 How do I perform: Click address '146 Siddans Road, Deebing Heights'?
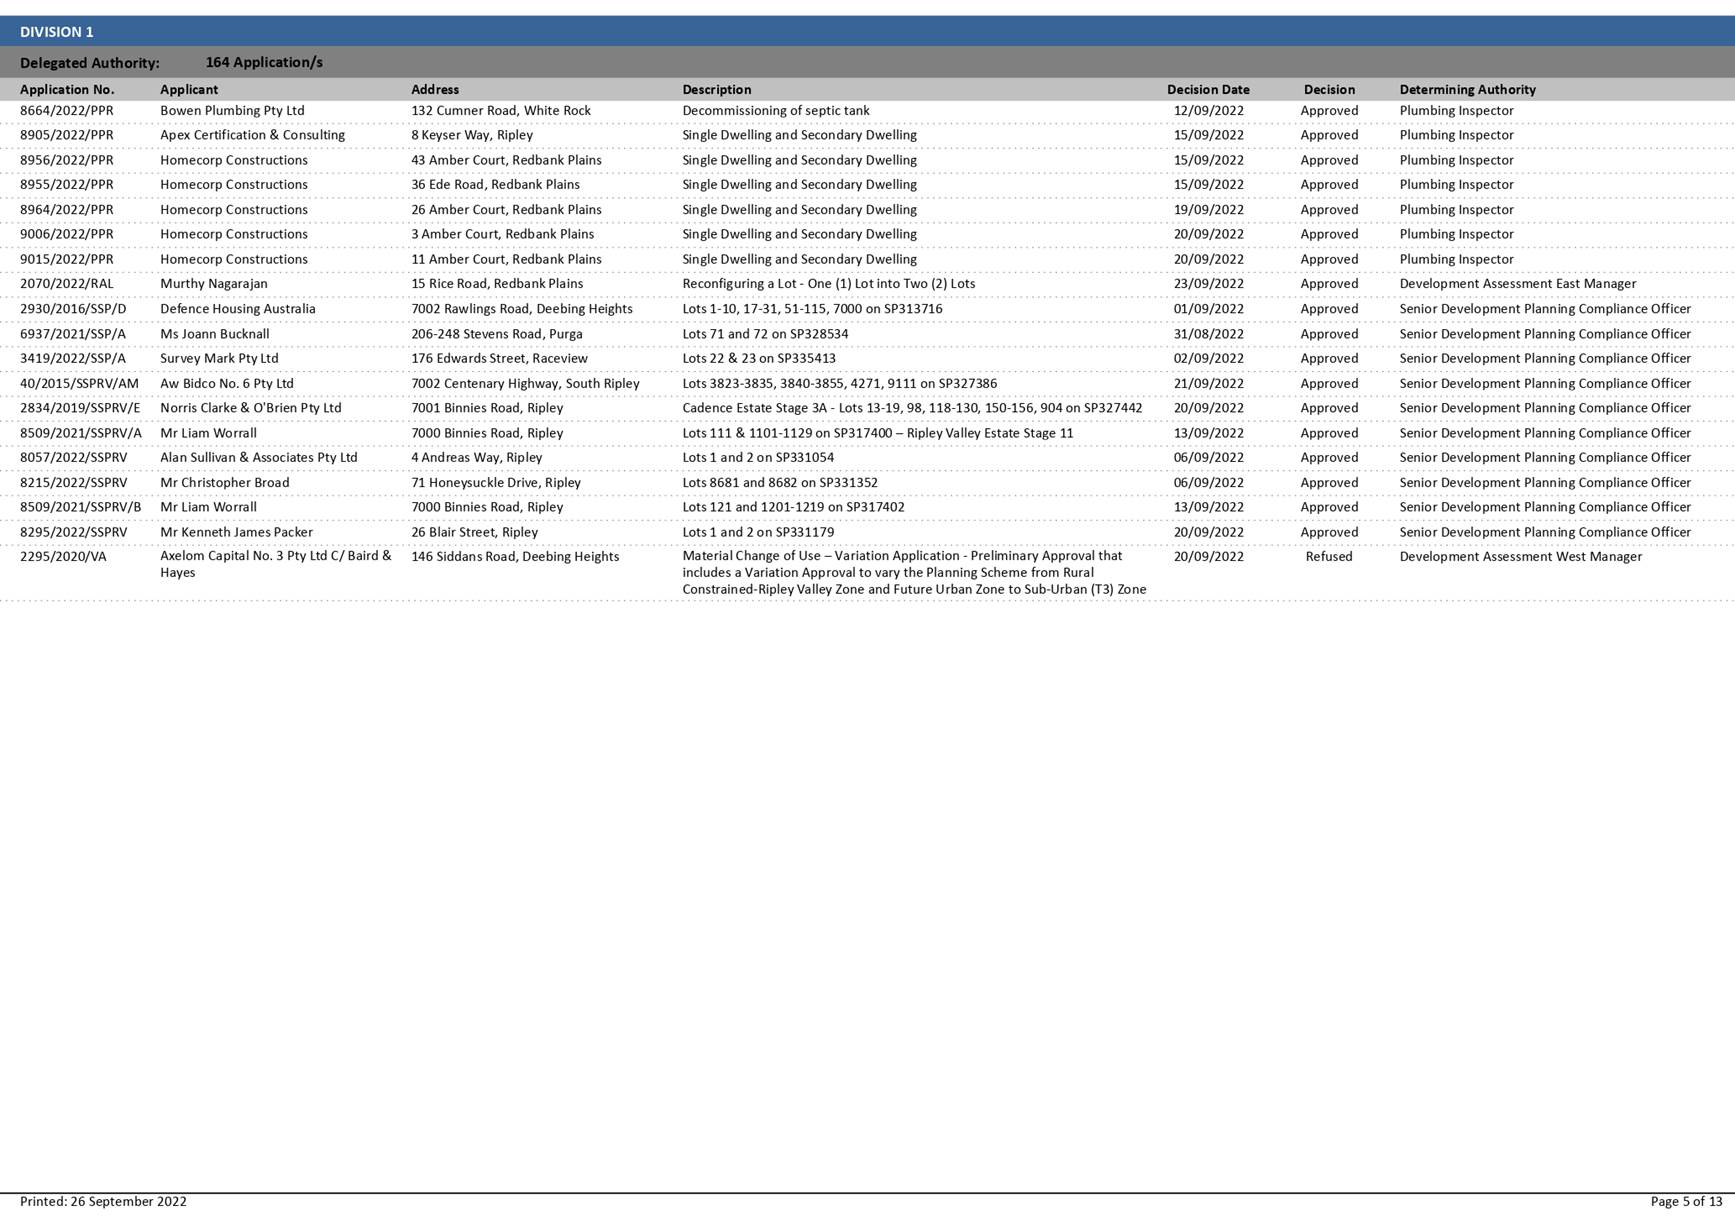pyautogui.click(x=515, y=556)
